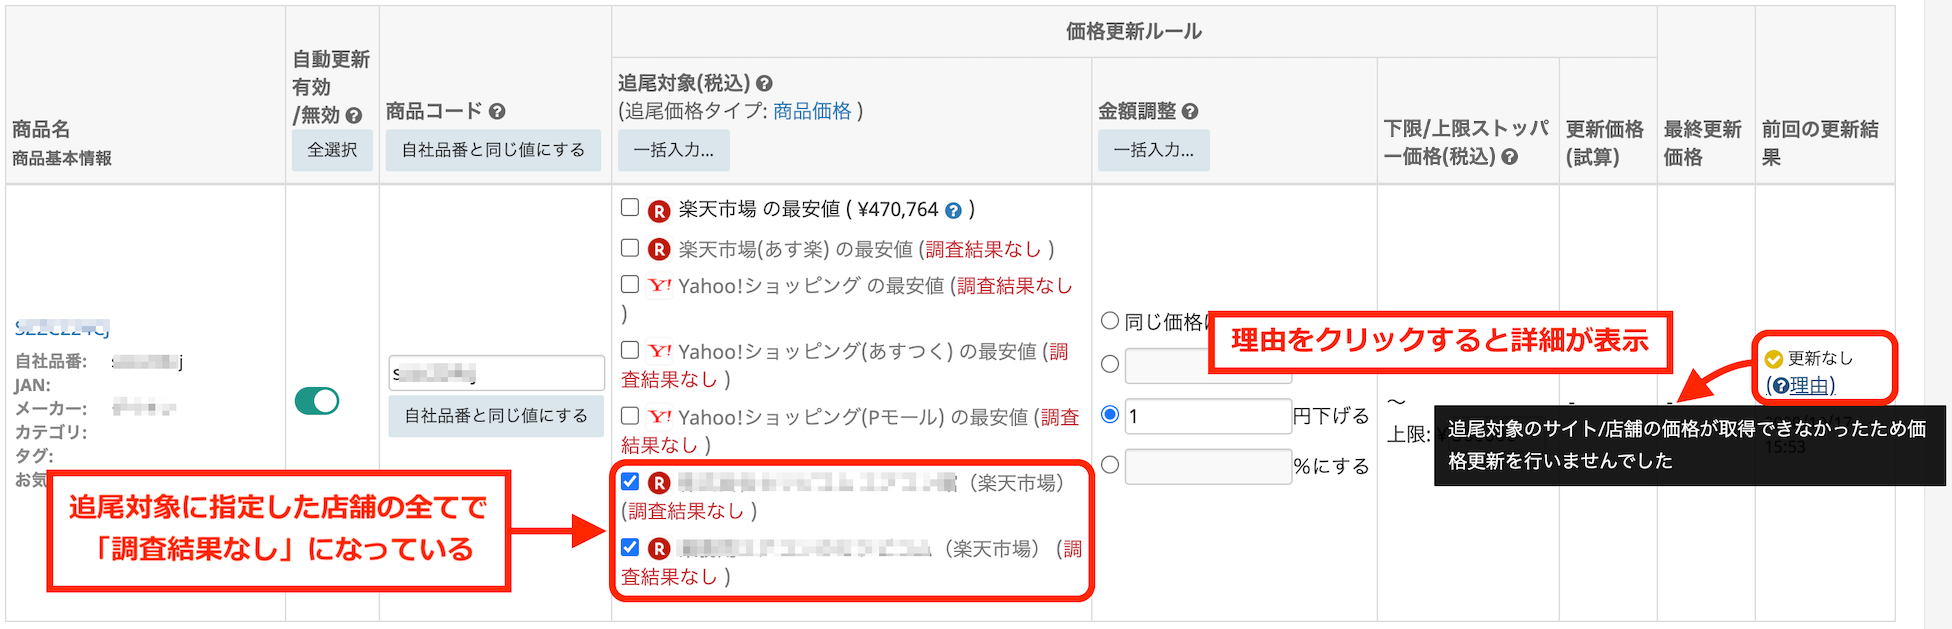Click 自社品番と同じ値にする button below the code field
Image resolution: width=1952 pixels, height=629 pixels.
pyautogui.click(x=496, y=415)
